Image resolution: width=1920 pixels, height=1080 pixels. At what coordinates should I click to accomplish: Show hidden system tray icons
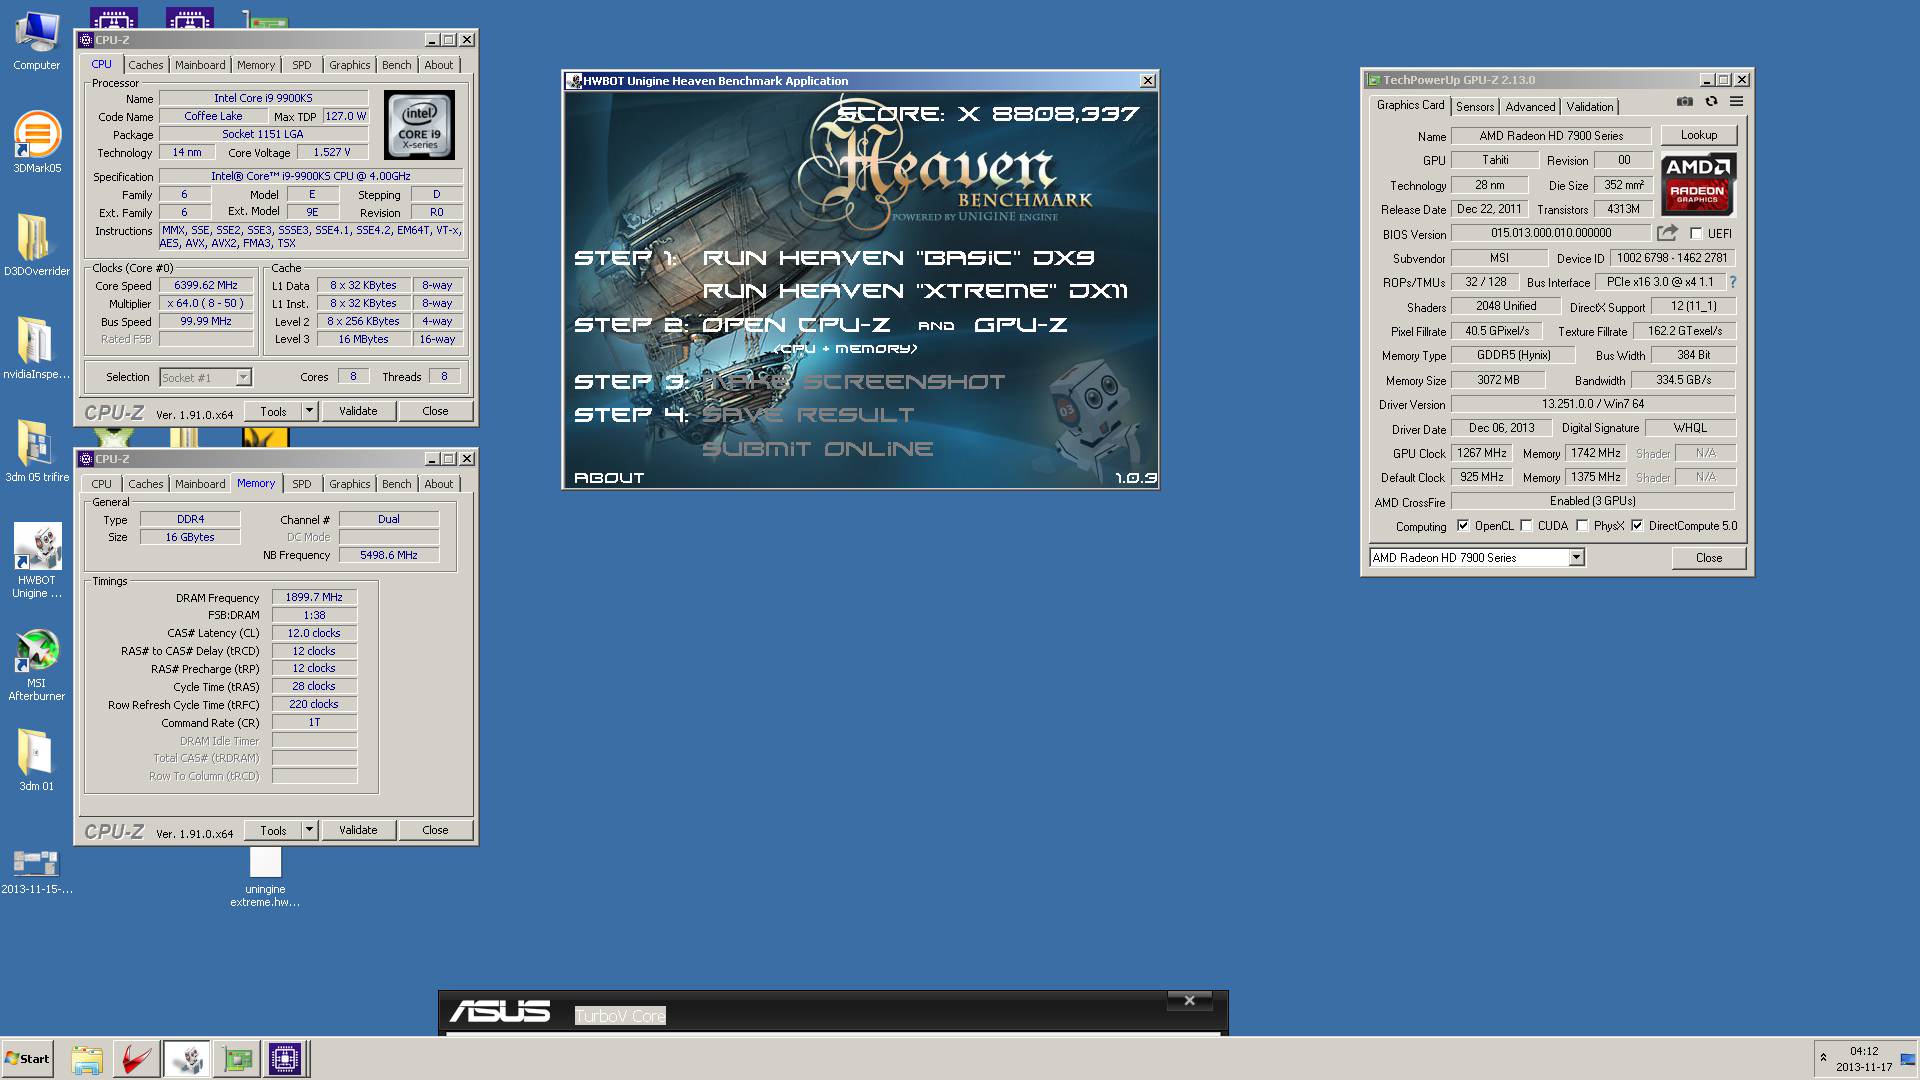[1823, 1058]
